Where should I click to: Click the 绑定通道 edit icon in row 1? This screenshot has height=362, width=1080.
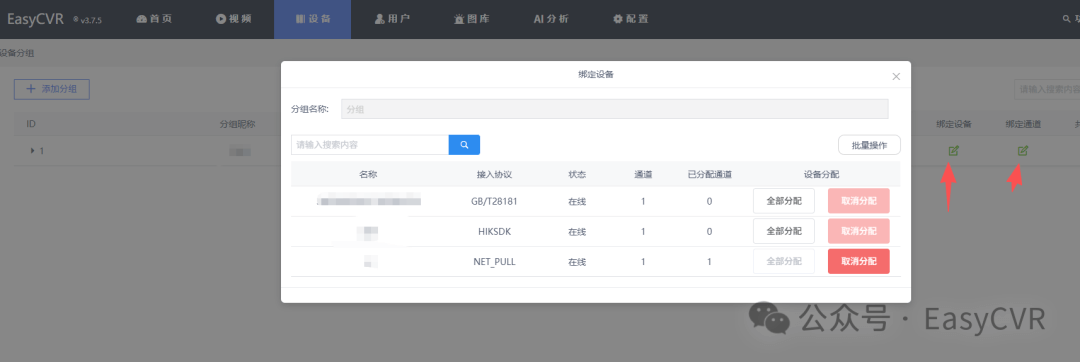(x=1023, y=151)
